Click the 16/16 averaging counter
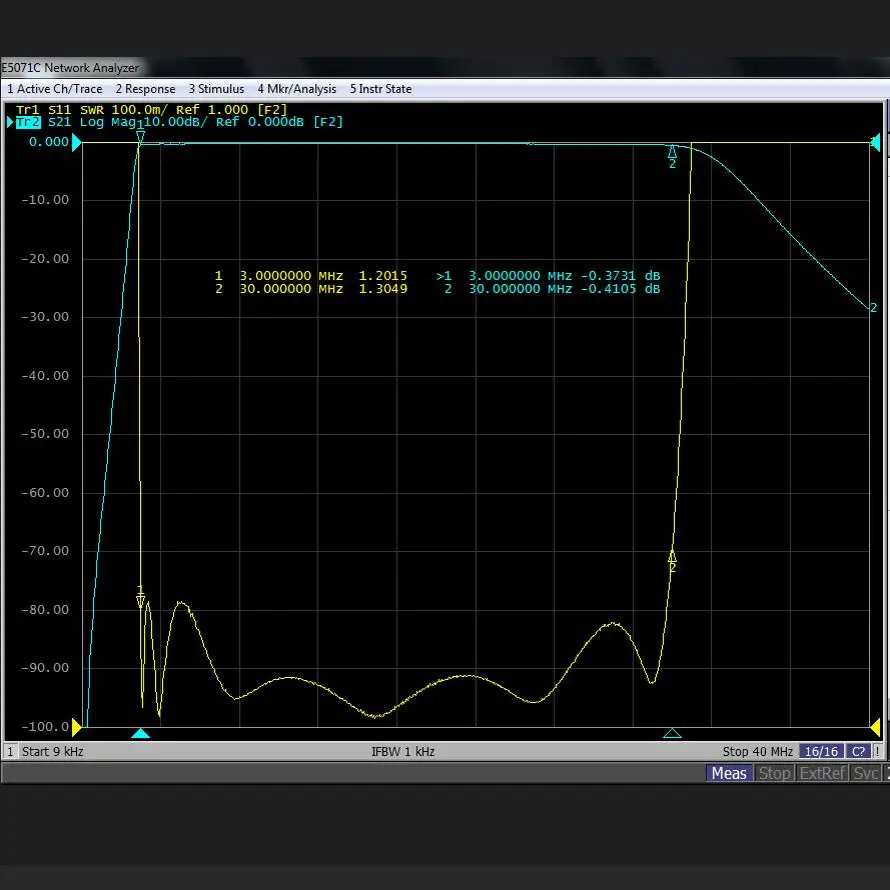Screen dimensions: 890x890 point(820,751)
